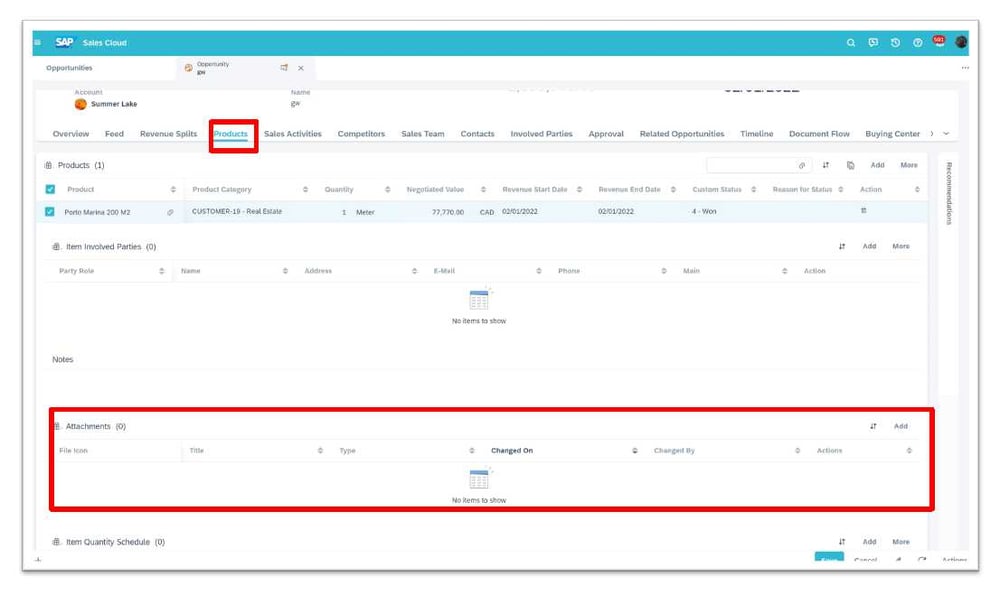Open the history clock icon in header
Viewport: 1000px width, 595px height.
(x=895, y=43)
